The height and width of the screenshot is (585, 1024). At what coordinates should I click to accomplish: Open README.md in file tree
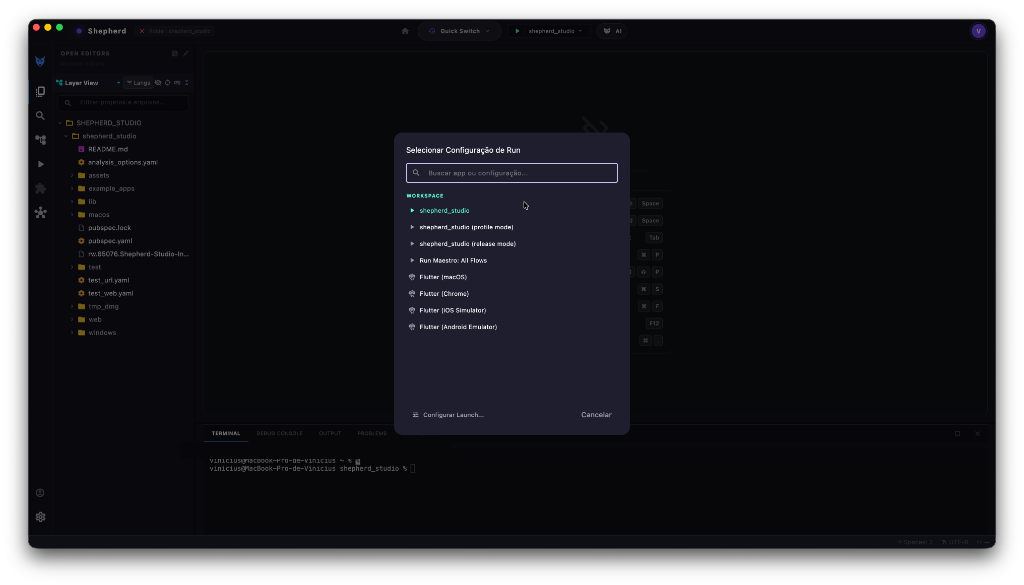(x=108, y=149)
